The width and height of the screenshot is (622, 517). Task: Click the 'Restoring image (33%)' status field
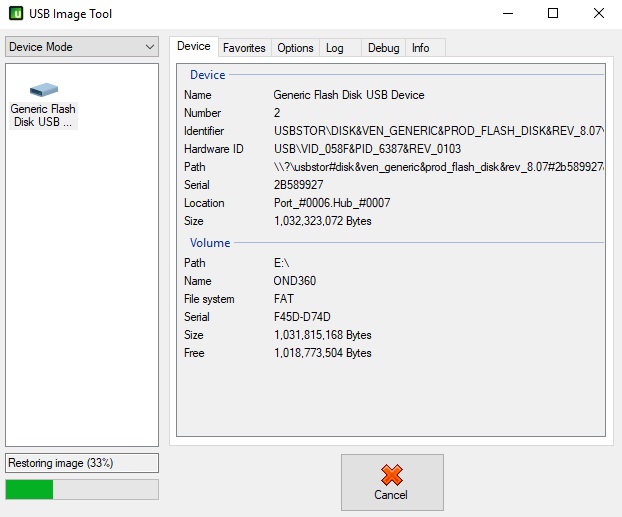tap(82, 463)
